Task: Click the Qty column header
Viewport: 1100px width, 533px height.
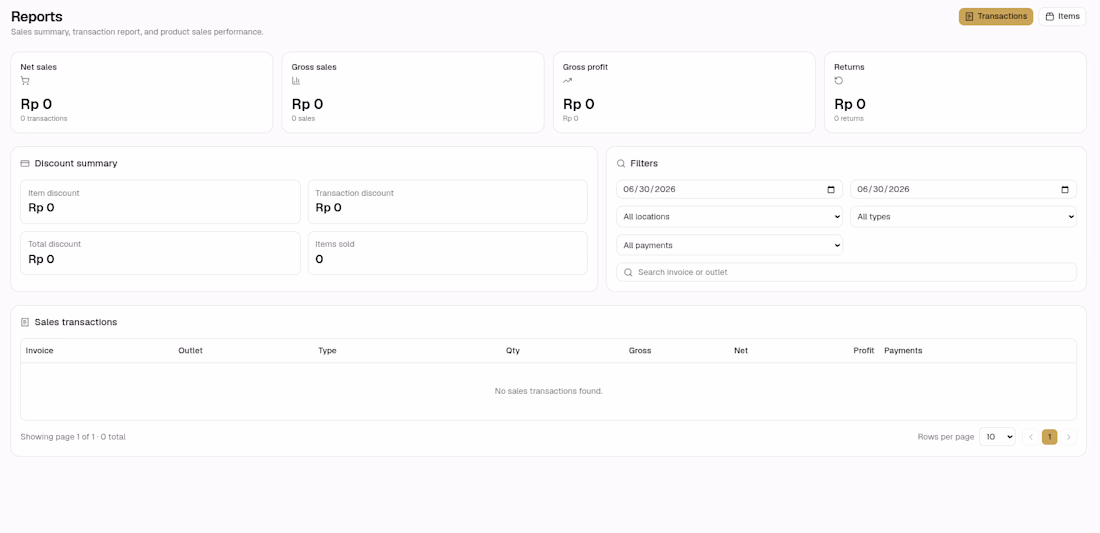Action: click(513, 351)
